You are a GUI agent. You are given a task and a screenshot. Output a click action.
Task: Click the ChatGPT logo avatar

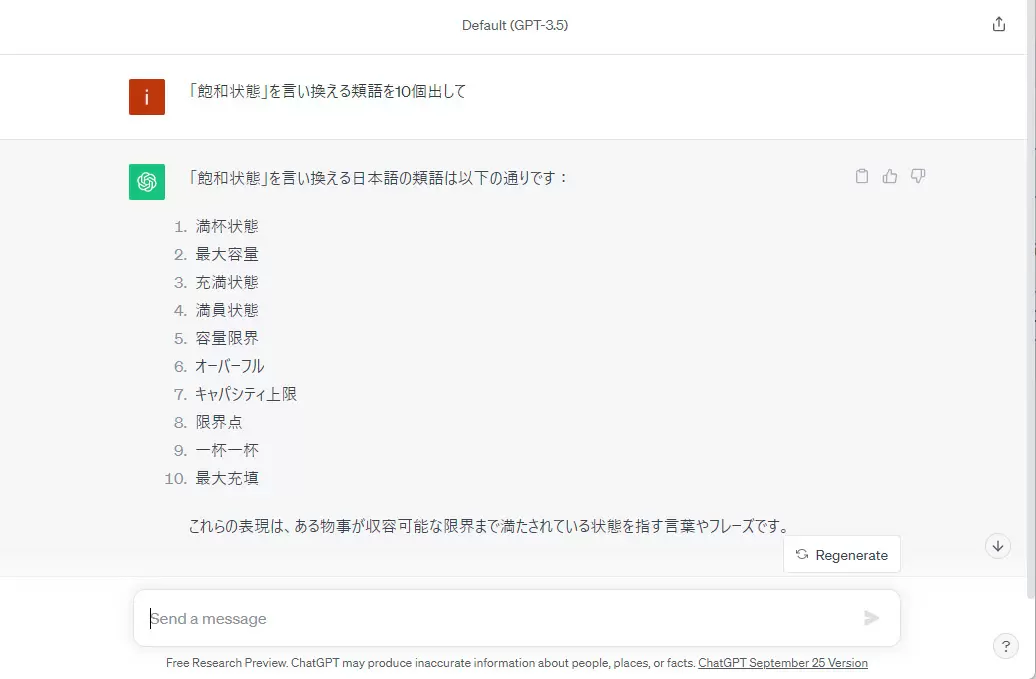(147, 182)
